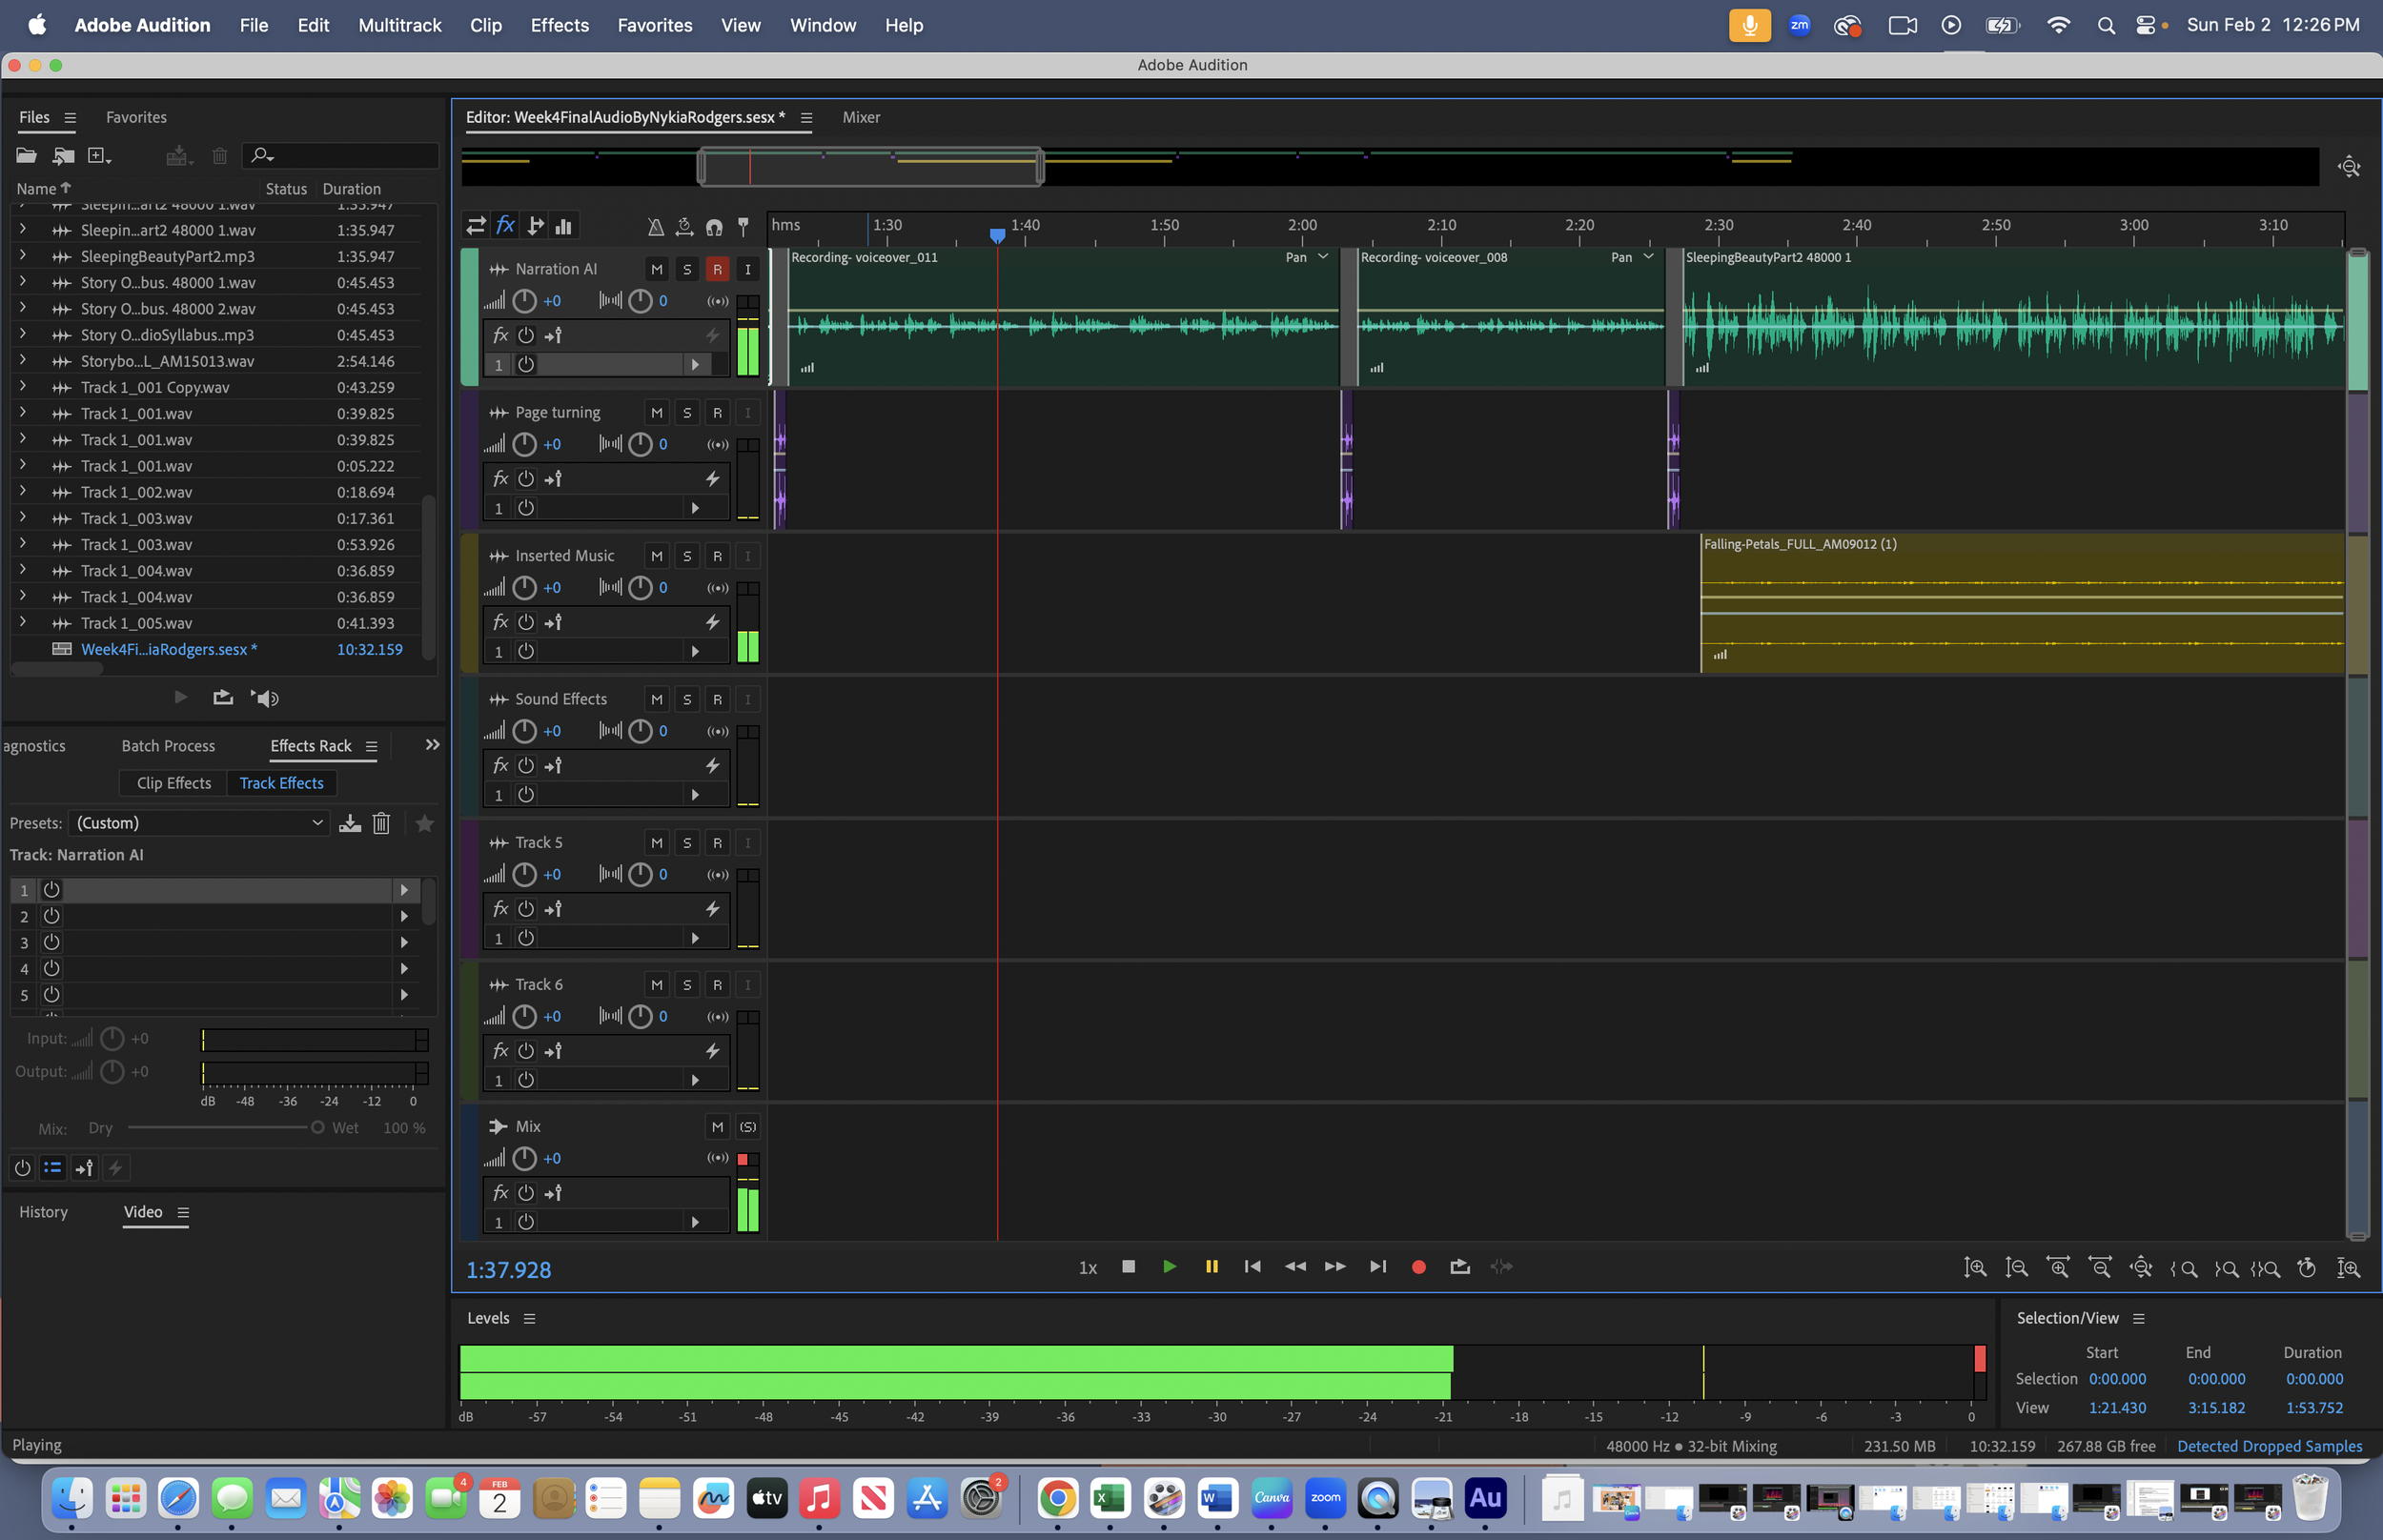Click the Loop Playback icon
2383x1540 pixels.
(1459, 1267)
